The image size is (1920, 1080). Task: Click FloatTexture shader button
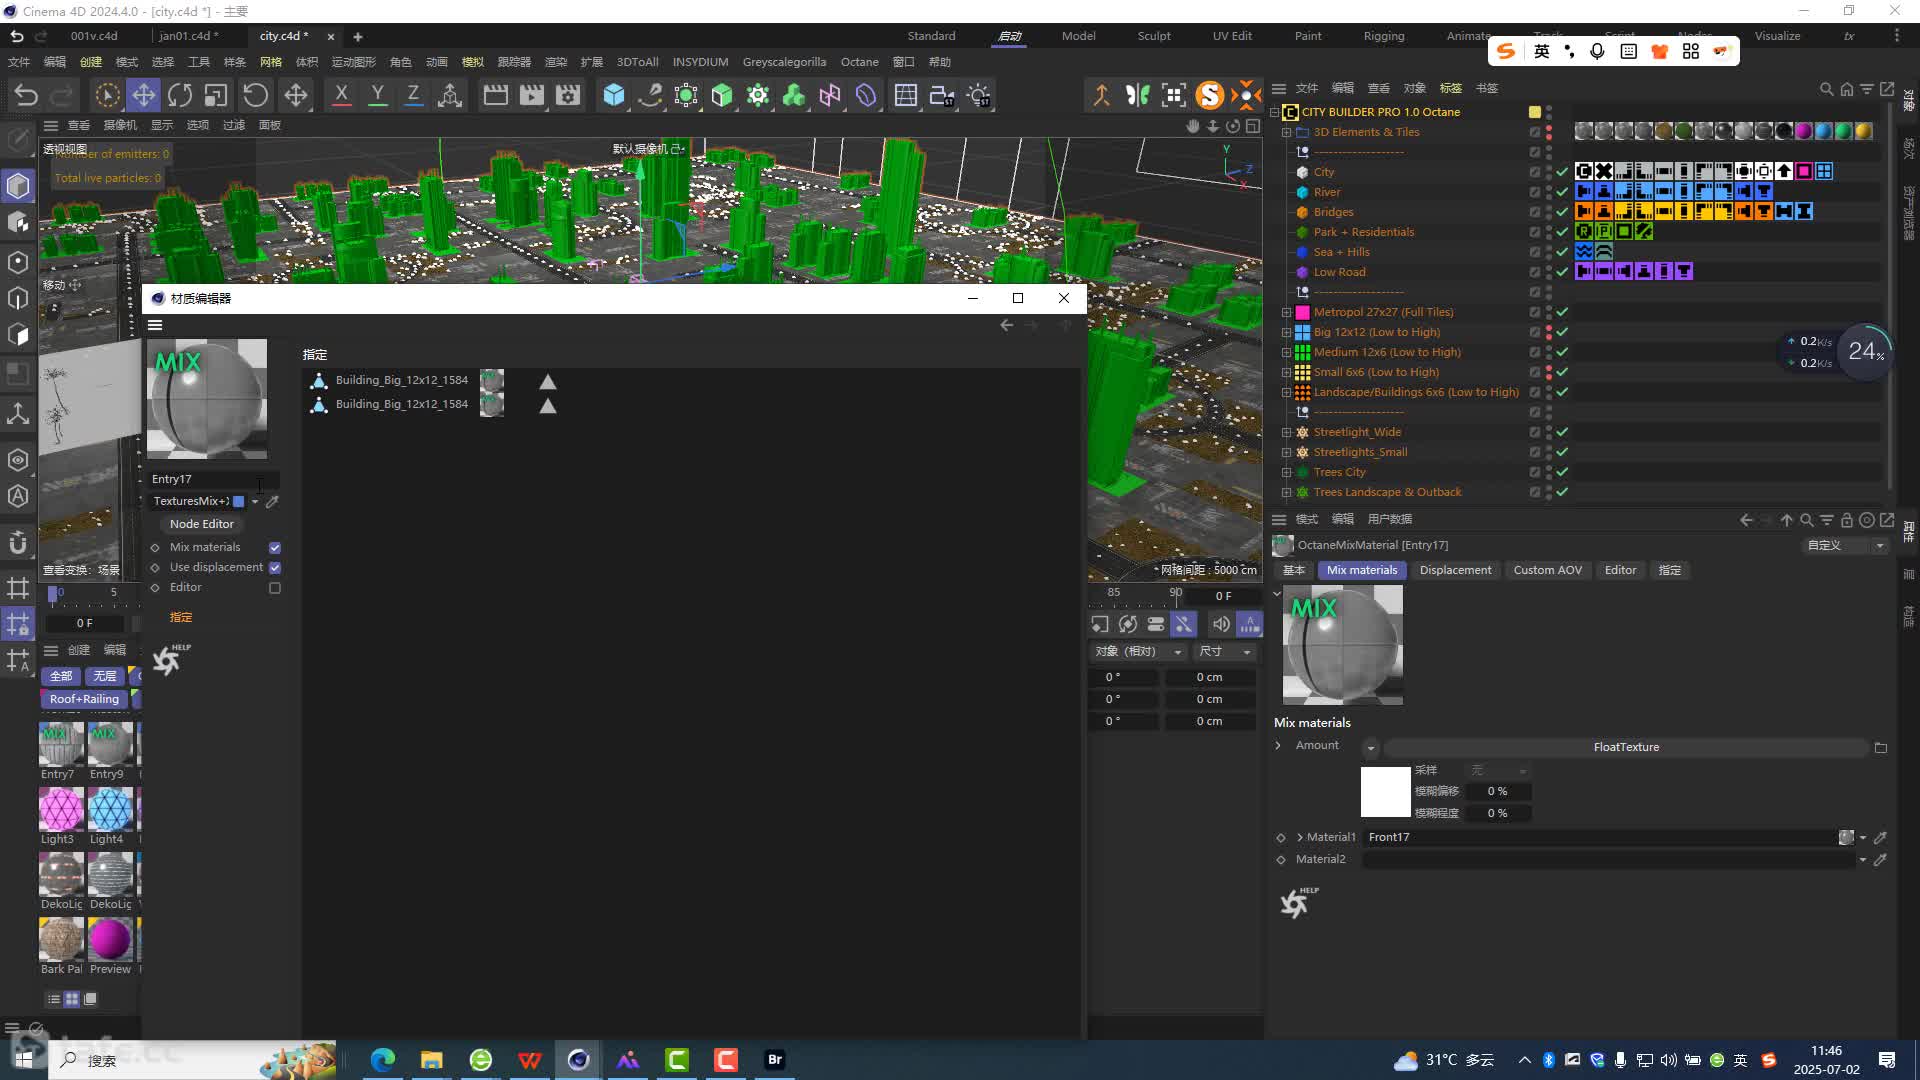(x=1626, y=748)
